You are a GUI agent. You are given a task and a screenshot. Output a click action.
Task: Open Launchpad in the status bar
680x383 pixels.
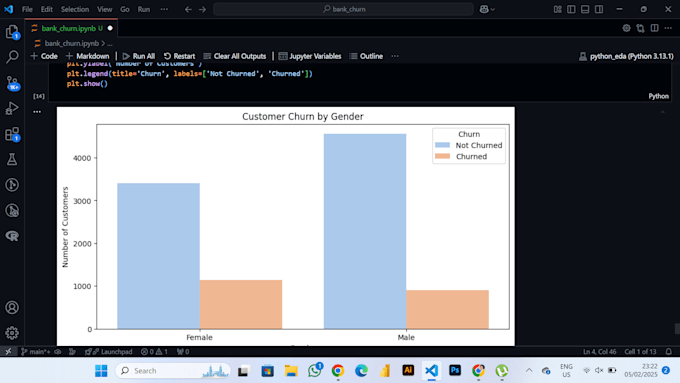pos(108,351)
